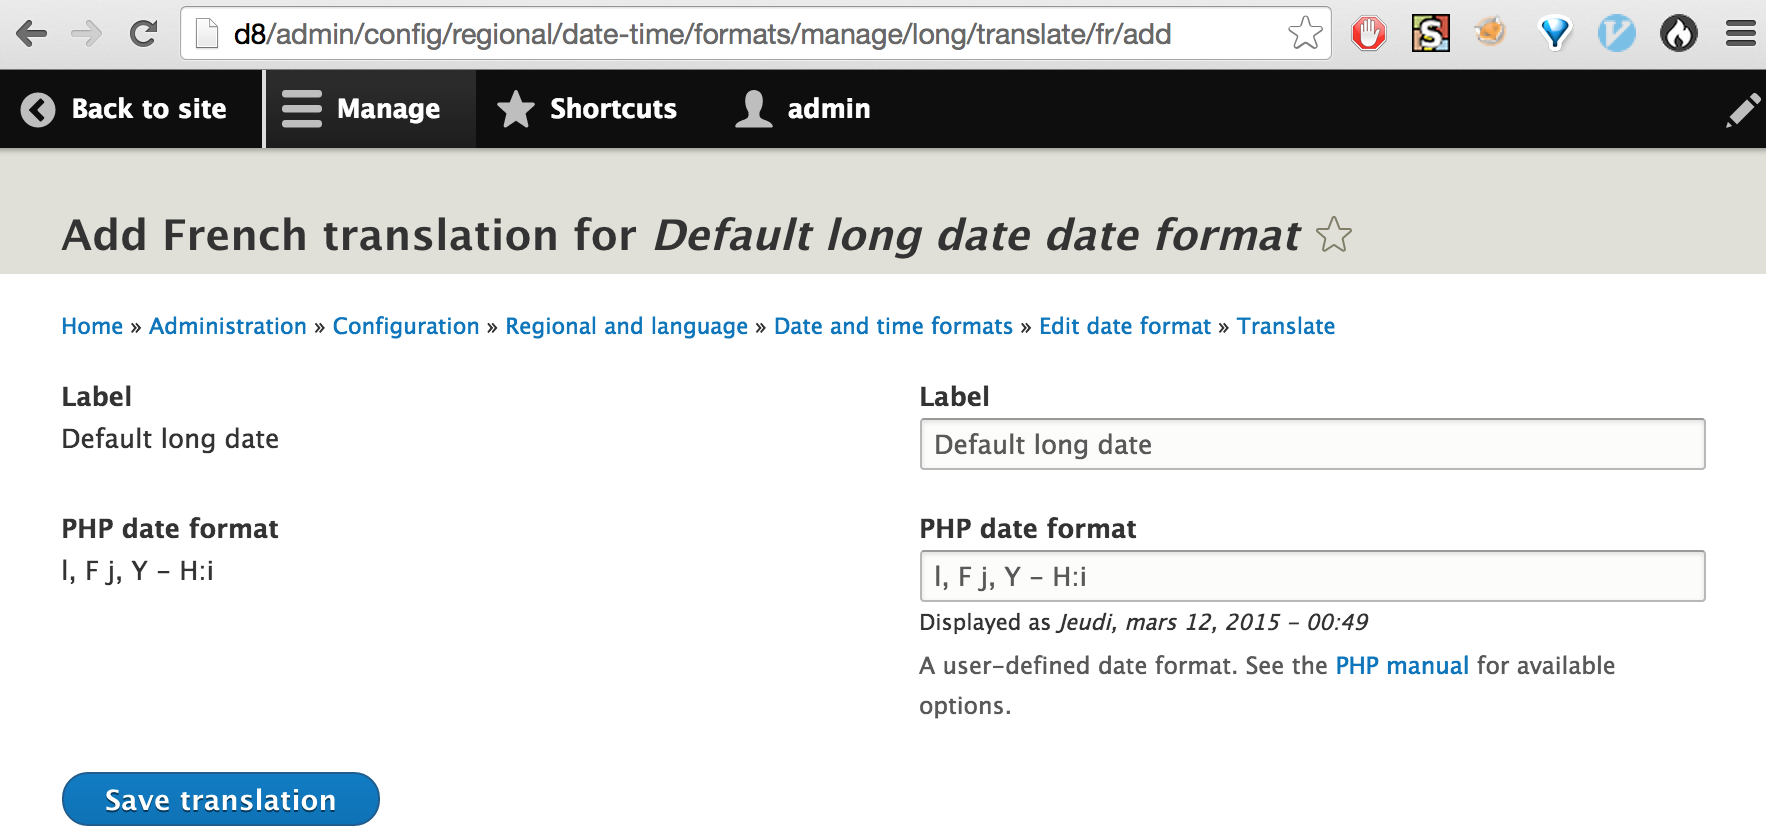Open the PHP manual link

click(1402, 666)
